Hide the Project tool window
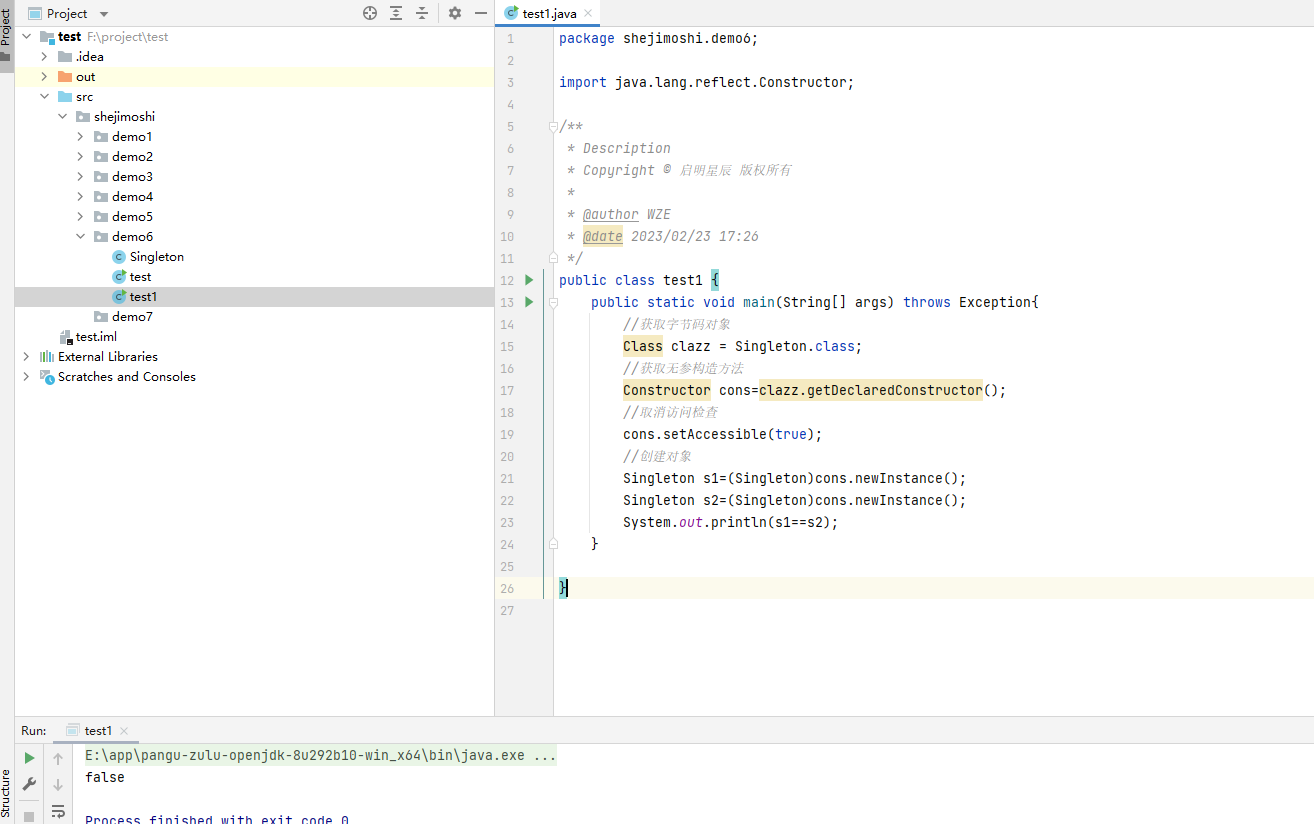The image size is (1314, 824). pyautogui.click(x=481, y=13)
